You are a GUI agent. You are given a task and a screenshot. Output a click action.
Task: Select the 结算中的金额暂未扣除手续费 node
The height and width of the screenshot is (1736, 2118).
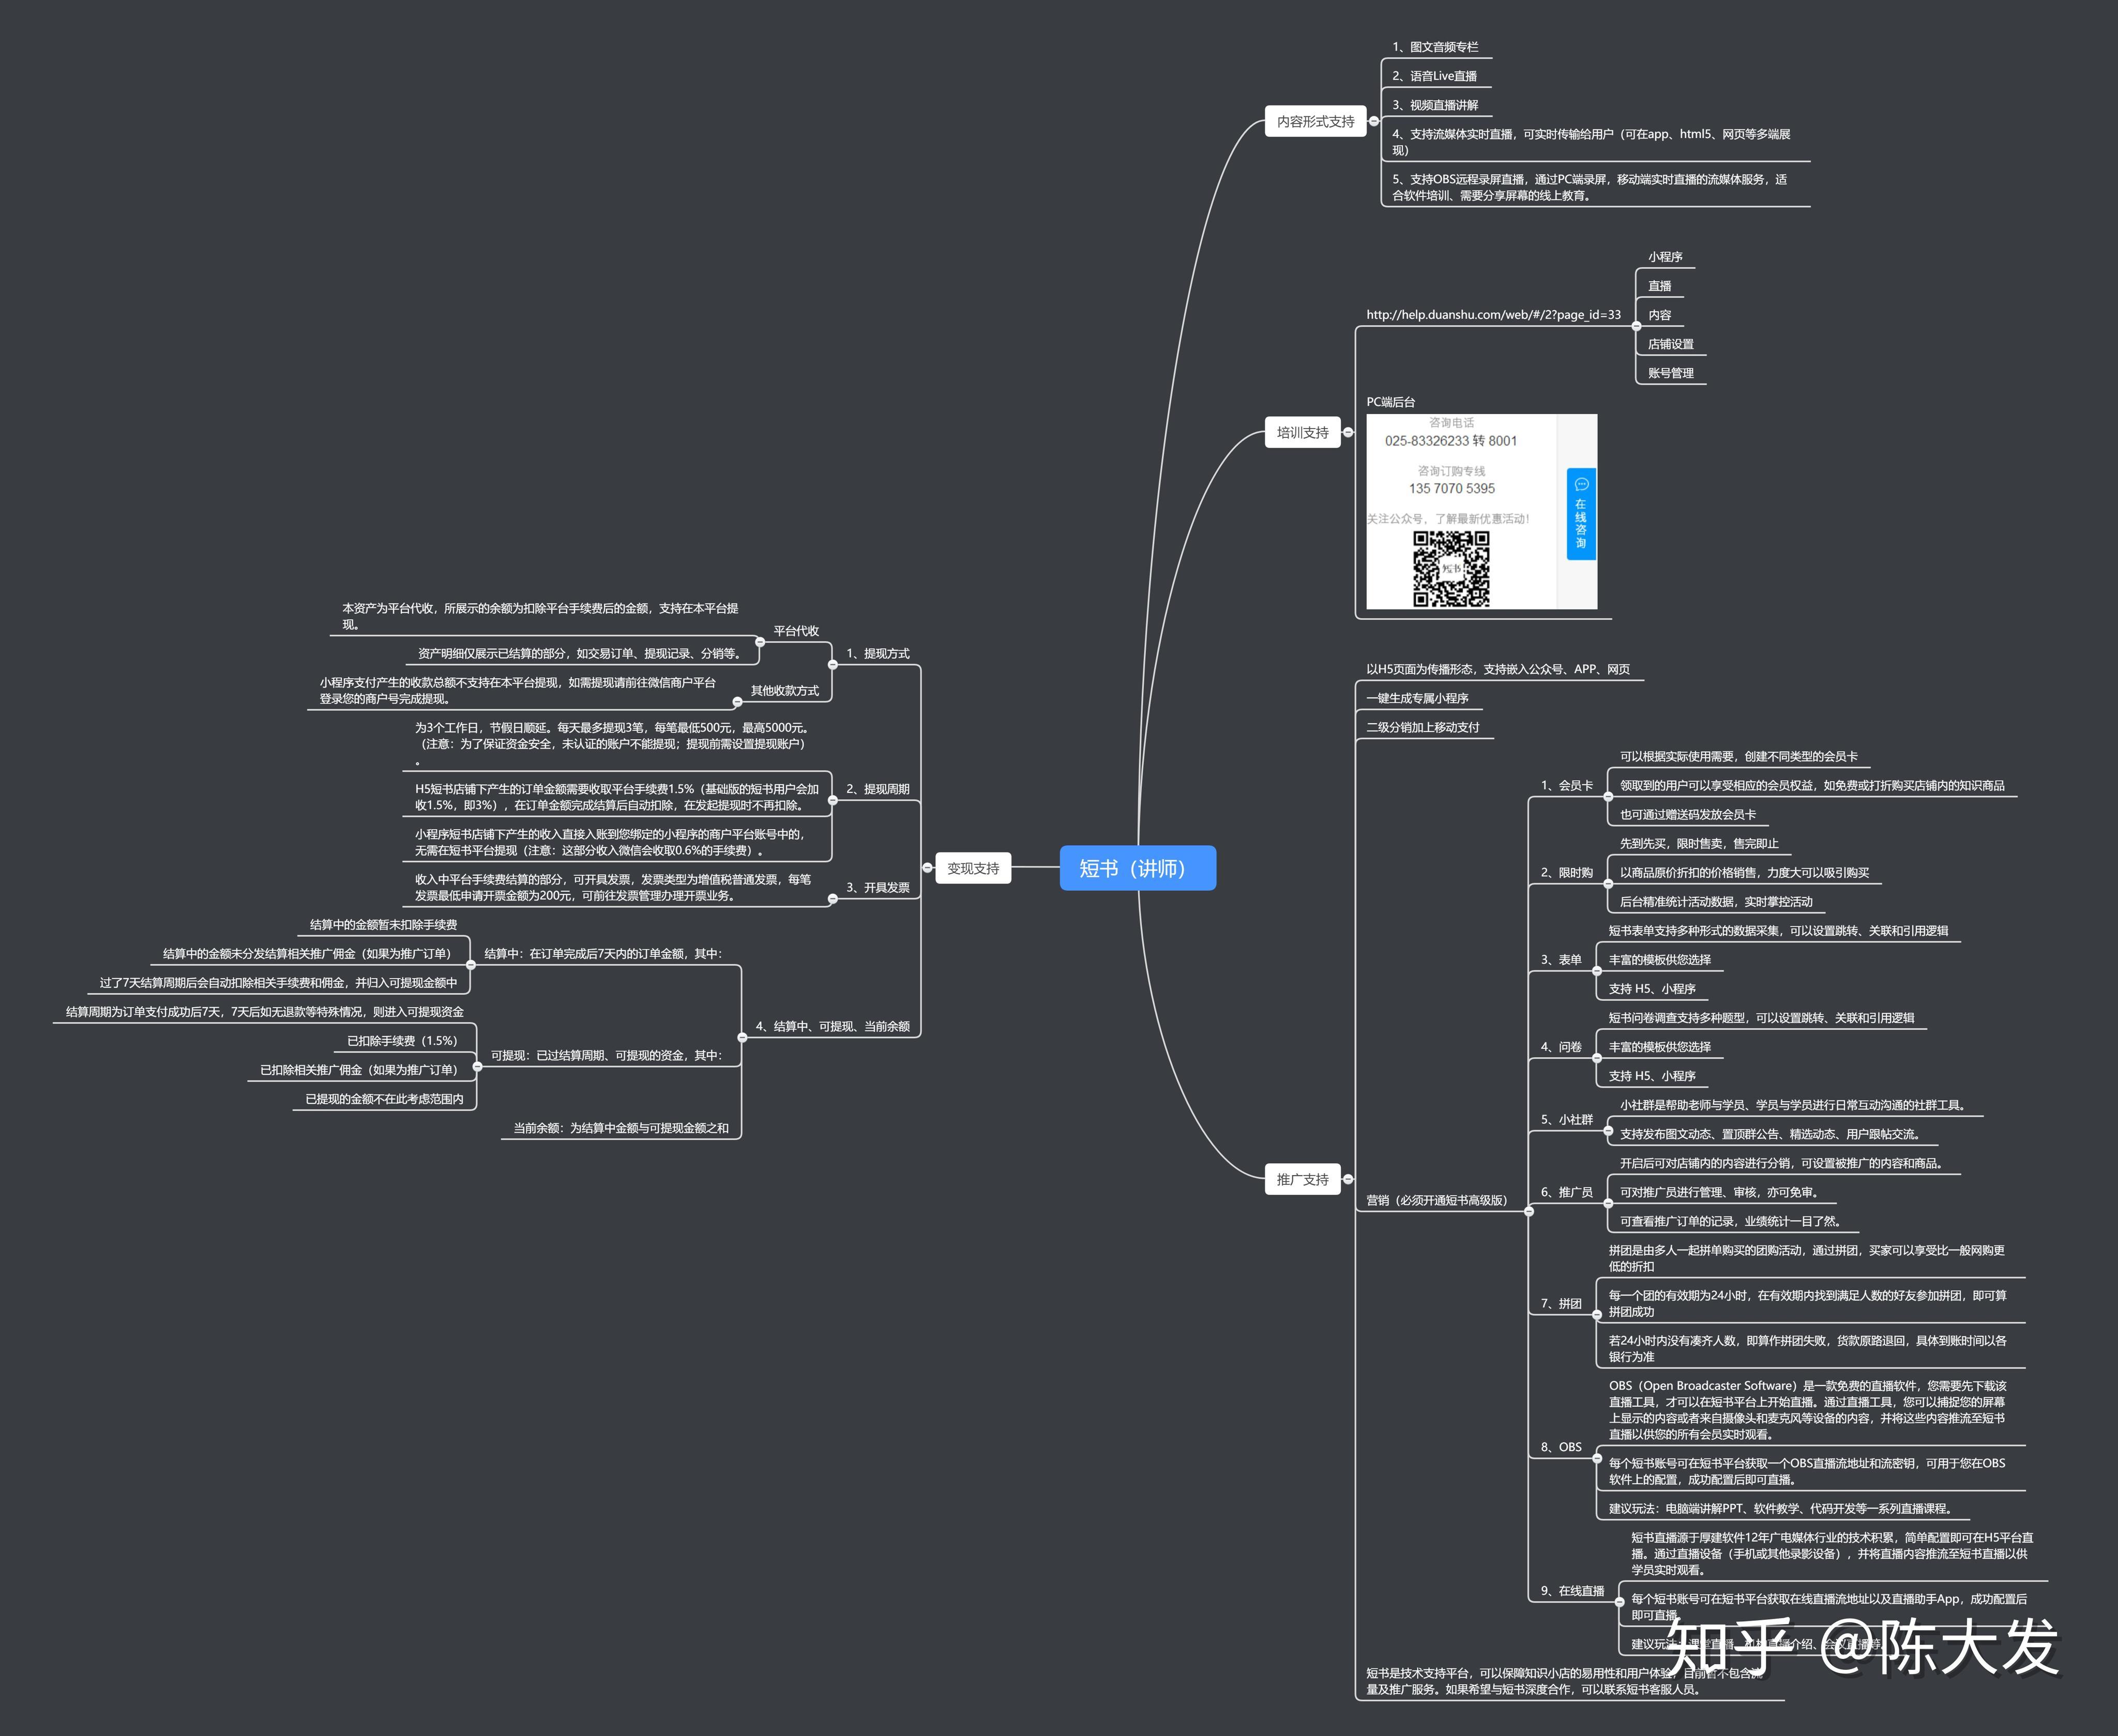(x=383, y=925)
